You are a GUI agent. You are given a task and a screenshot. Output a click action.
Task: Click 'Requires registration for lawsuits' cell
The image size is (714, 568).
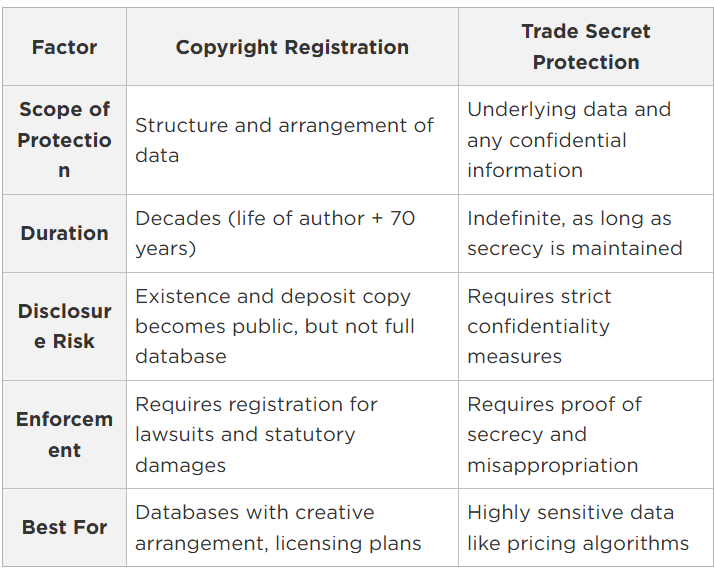point(256,419)
